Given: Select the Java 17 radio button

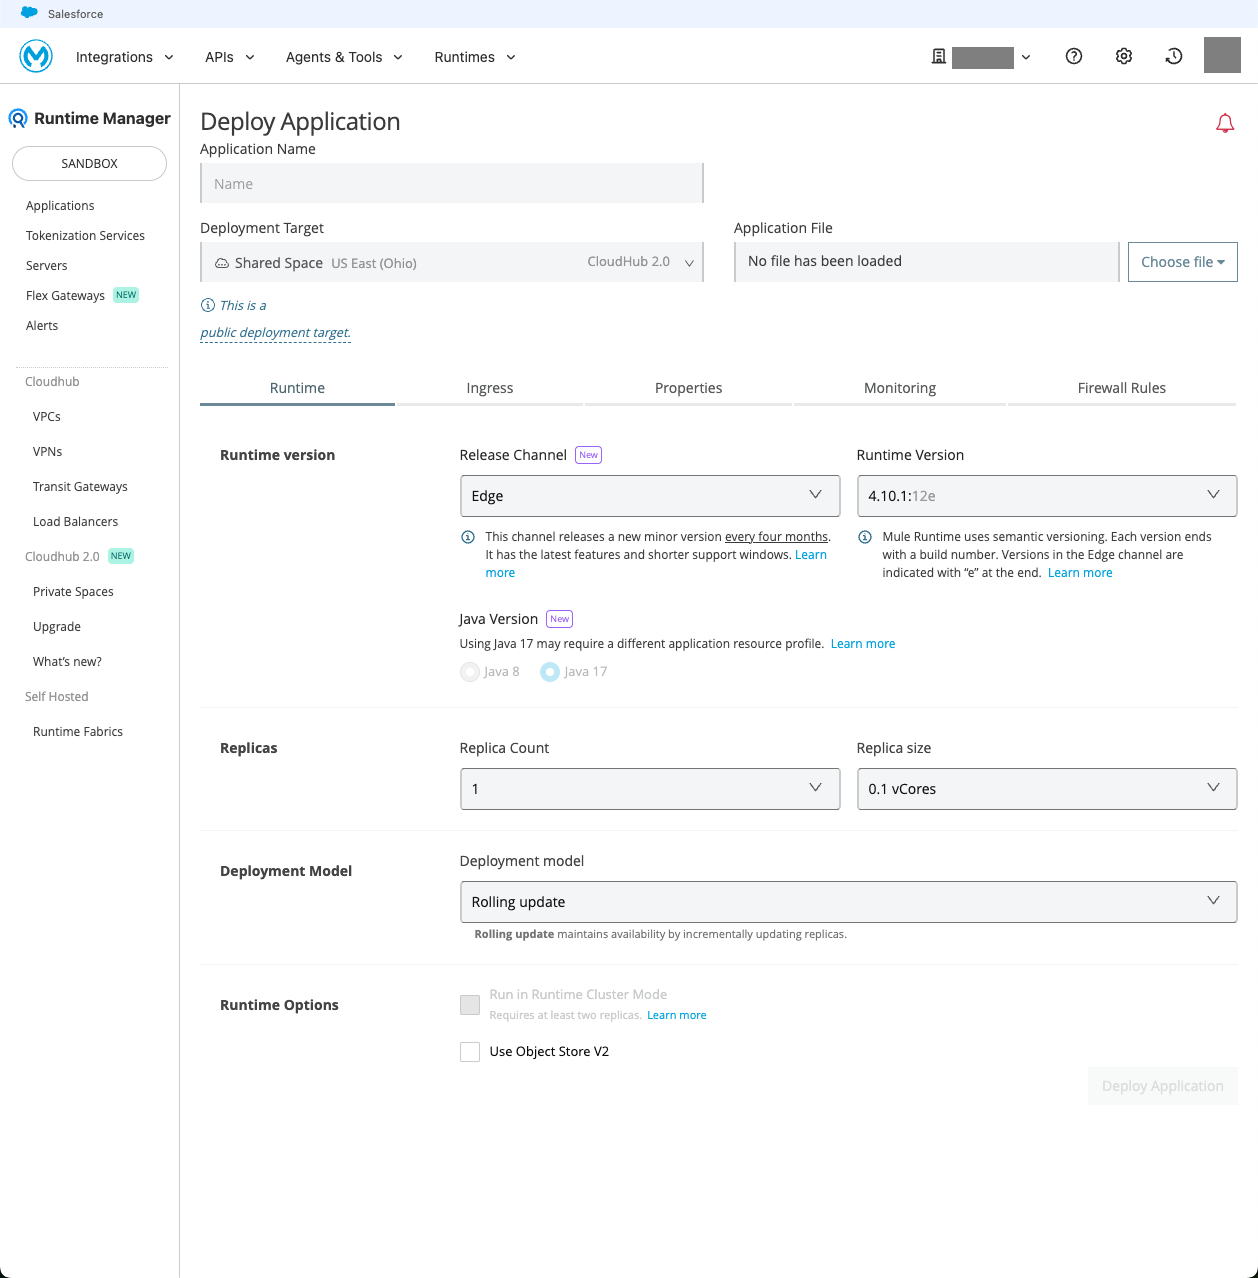Looking at the screenshot, I should 549,672.
